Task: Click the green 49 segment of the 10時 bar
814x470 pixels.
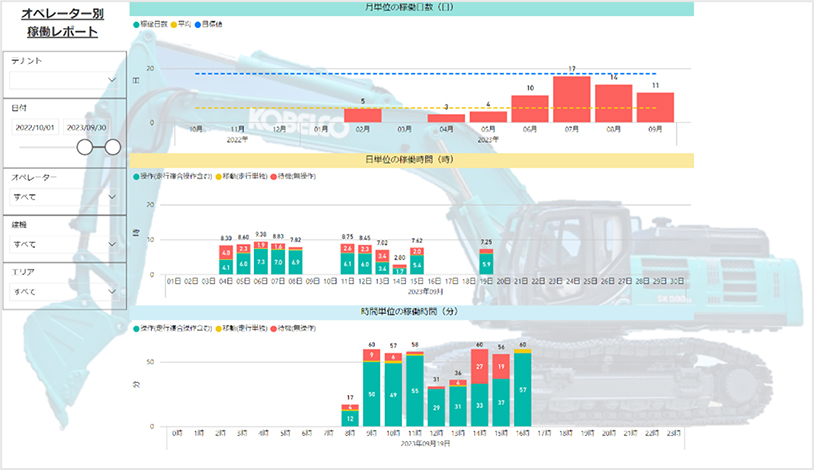Action: coord(394,395)
